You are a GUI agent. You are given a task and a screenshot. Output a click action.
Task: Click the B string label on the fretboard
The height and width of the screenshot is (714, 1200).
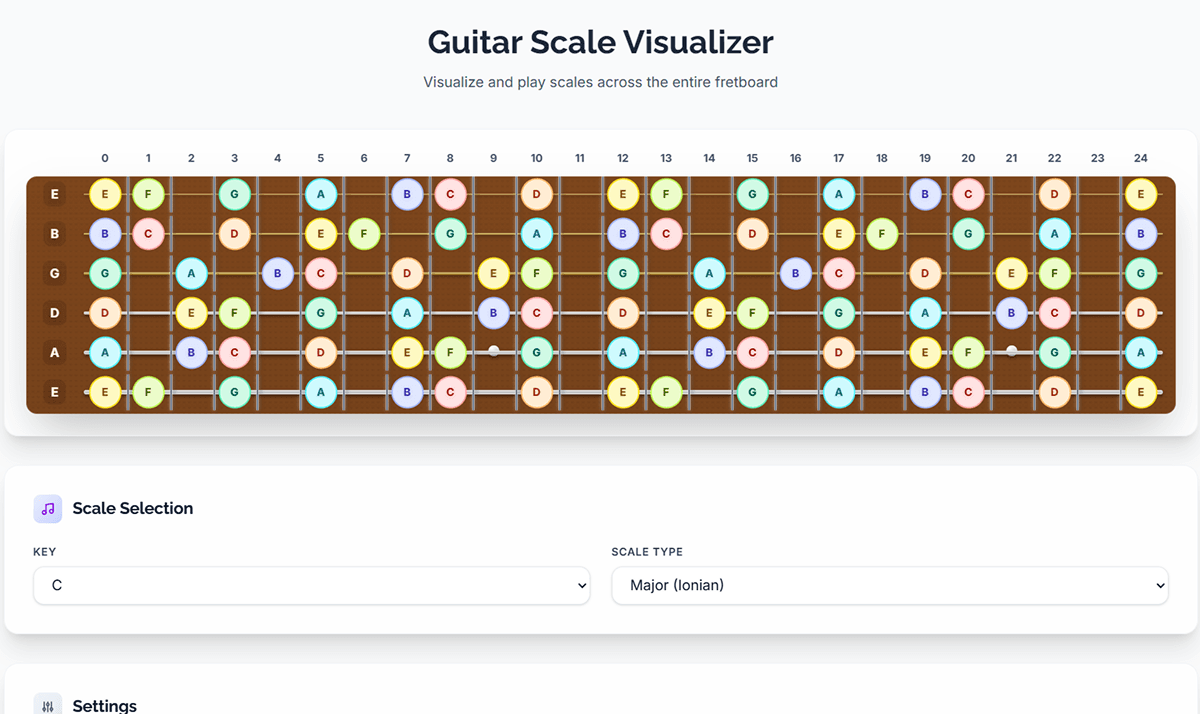(x=55, y=233)
